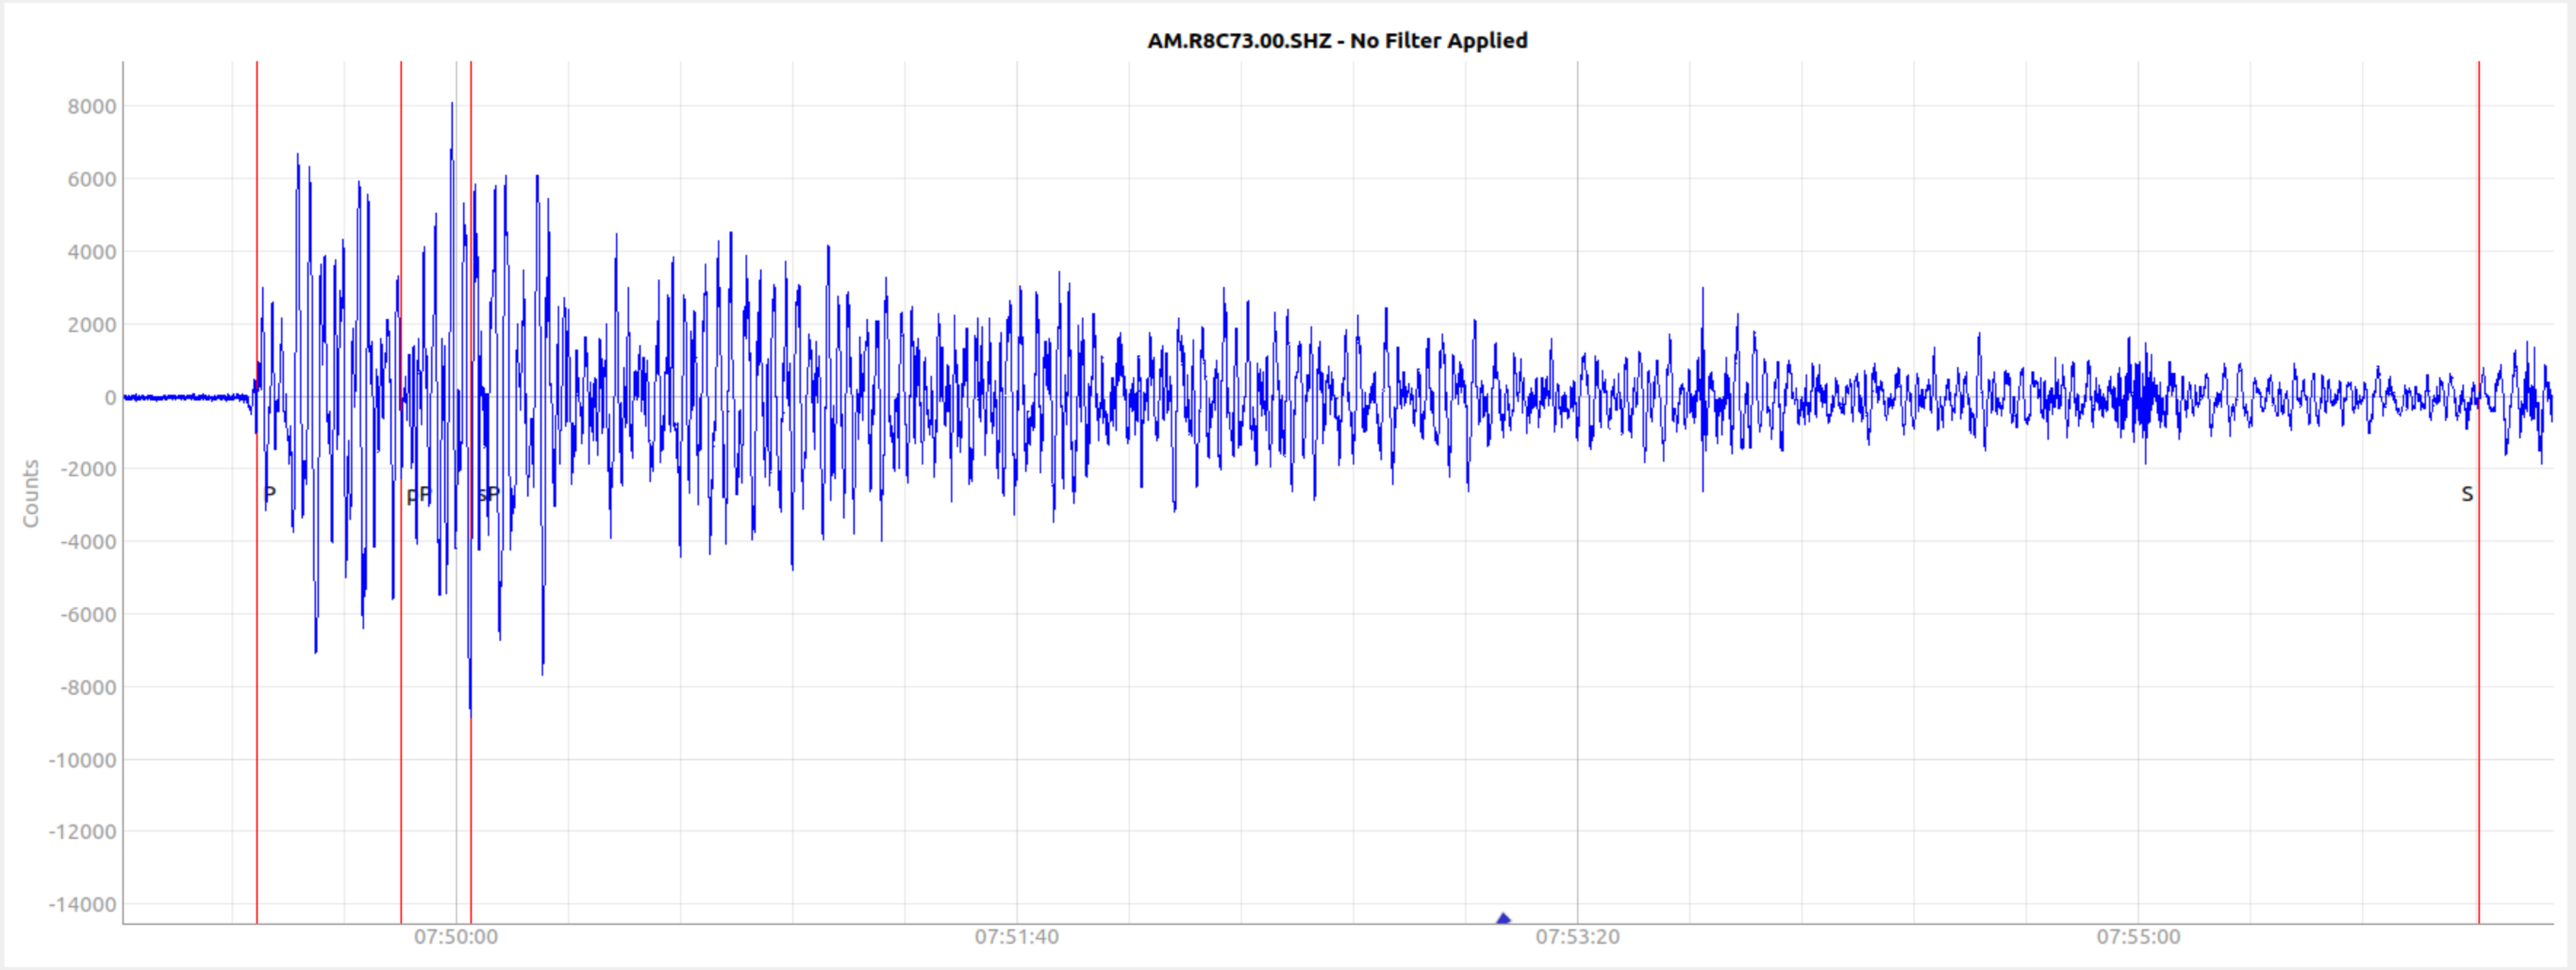Click the 0 y-axis tick label
2576x970 pixels.
pos(110,398)
